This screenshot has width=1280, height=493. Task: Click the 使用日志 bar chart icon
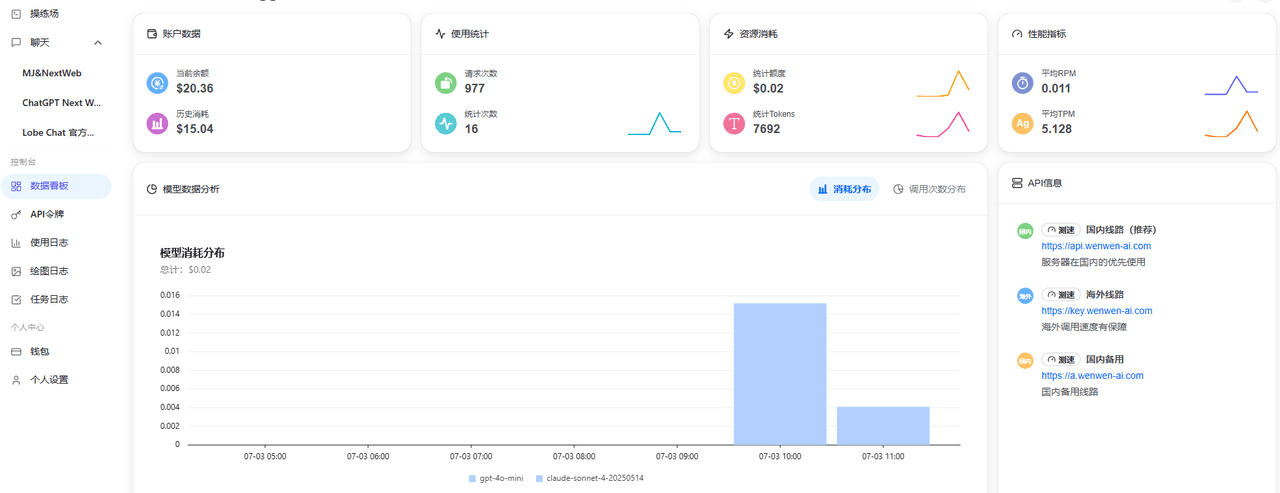click(16, 243)
